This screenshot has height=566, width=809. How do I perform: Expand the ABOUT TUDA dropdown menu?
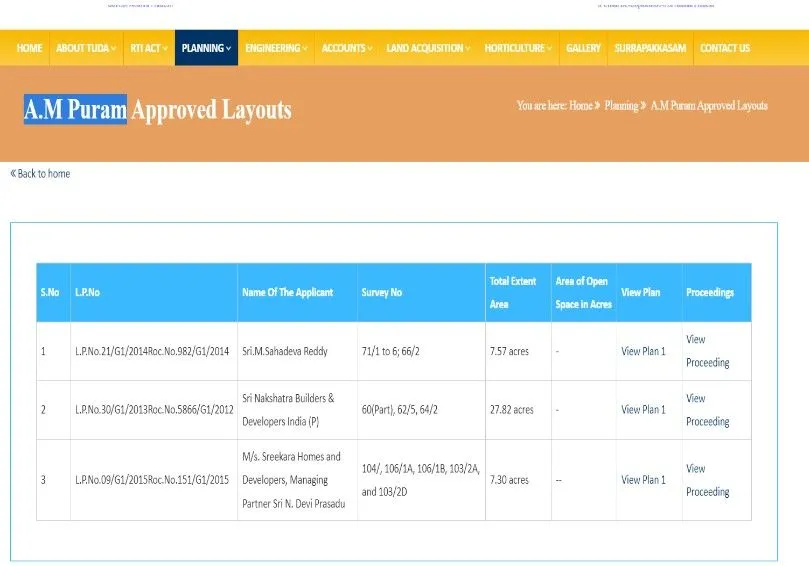tap(85, 48)
